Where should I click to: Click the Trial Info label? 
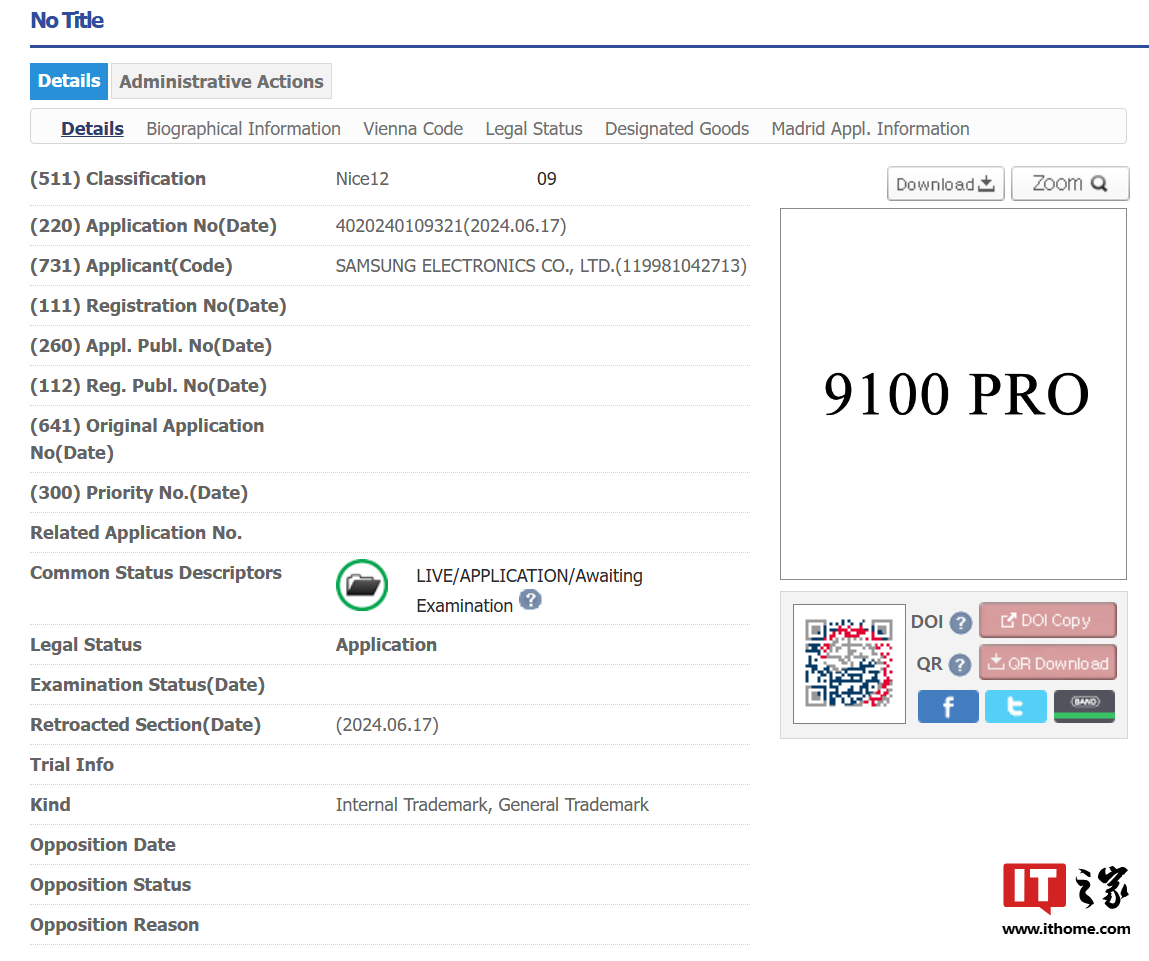[x=72, y=765]
